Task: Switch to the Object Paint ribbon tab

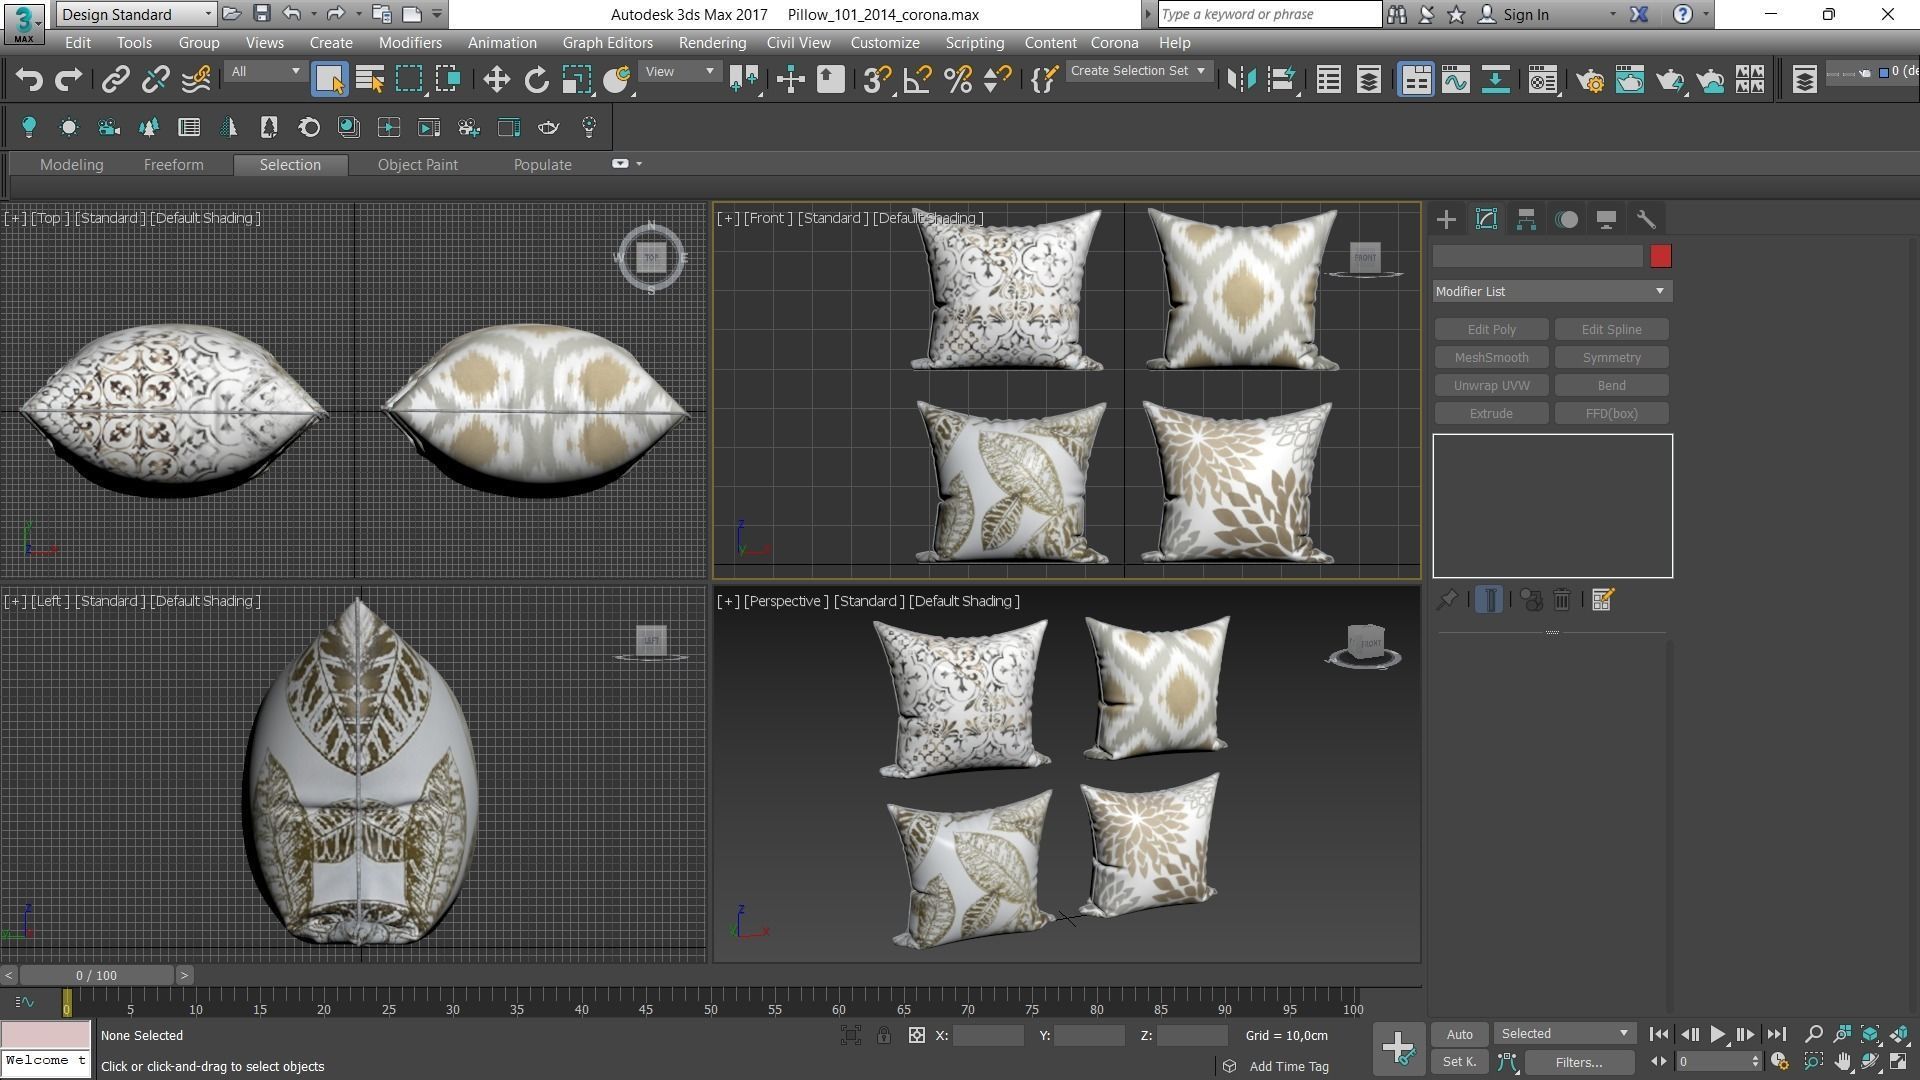Action: 417,165
